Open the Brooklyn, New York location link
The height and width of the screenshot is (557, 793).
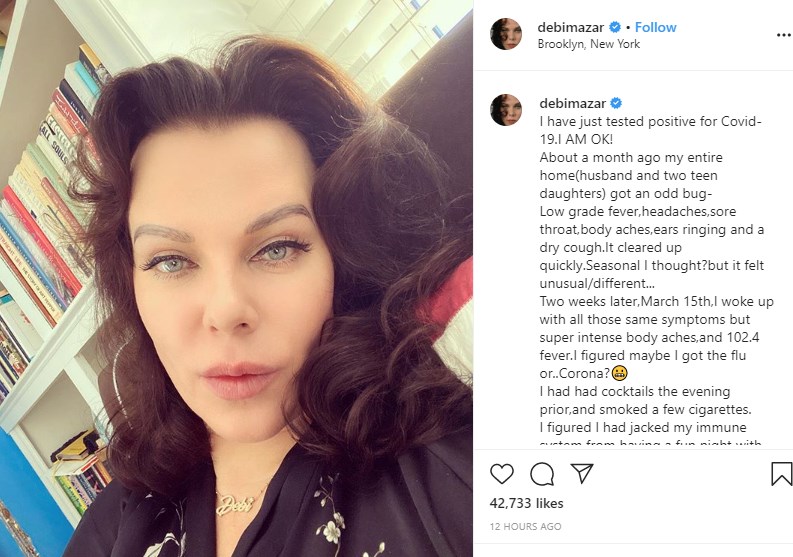[x=589, y=44]
